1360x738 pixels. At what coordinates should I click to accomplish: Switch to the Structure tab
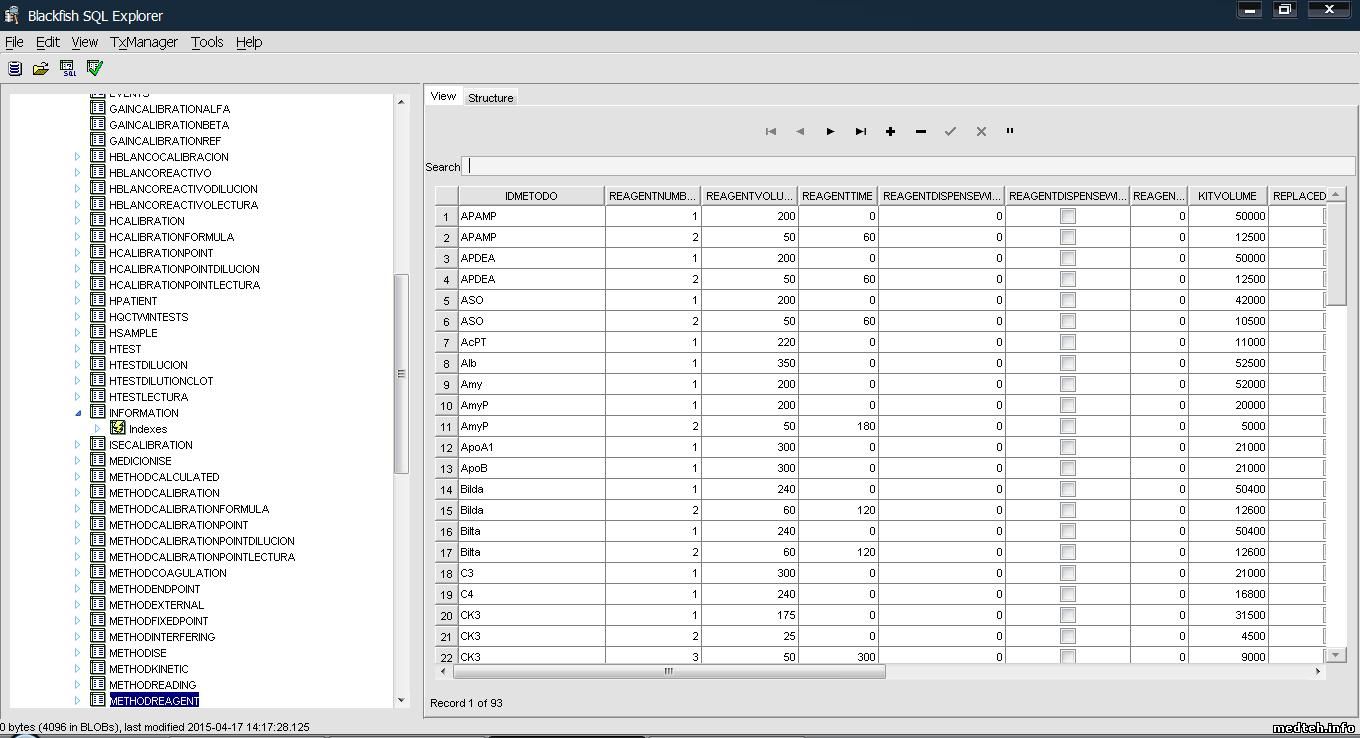tap(490, 98)
